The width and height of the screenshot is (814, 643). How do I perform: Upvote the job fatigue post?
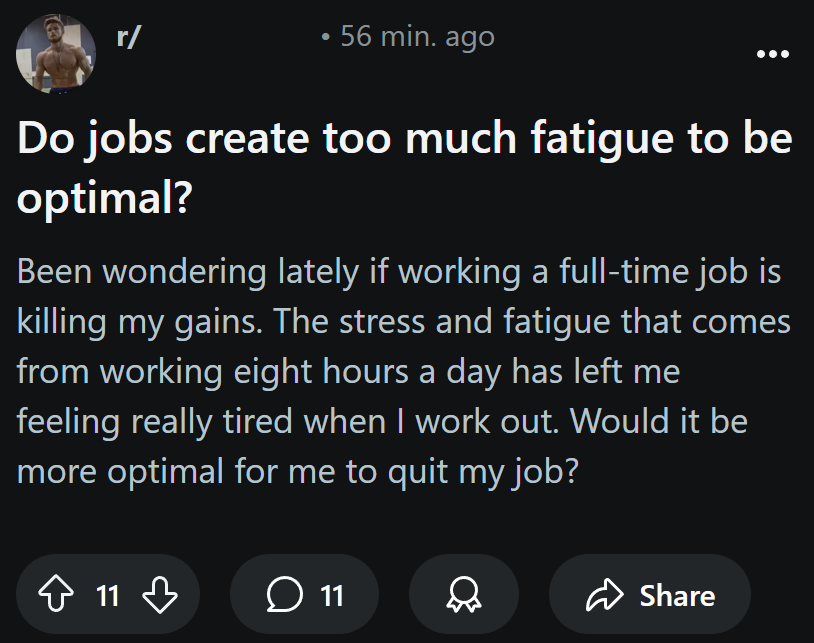point(58,596)
